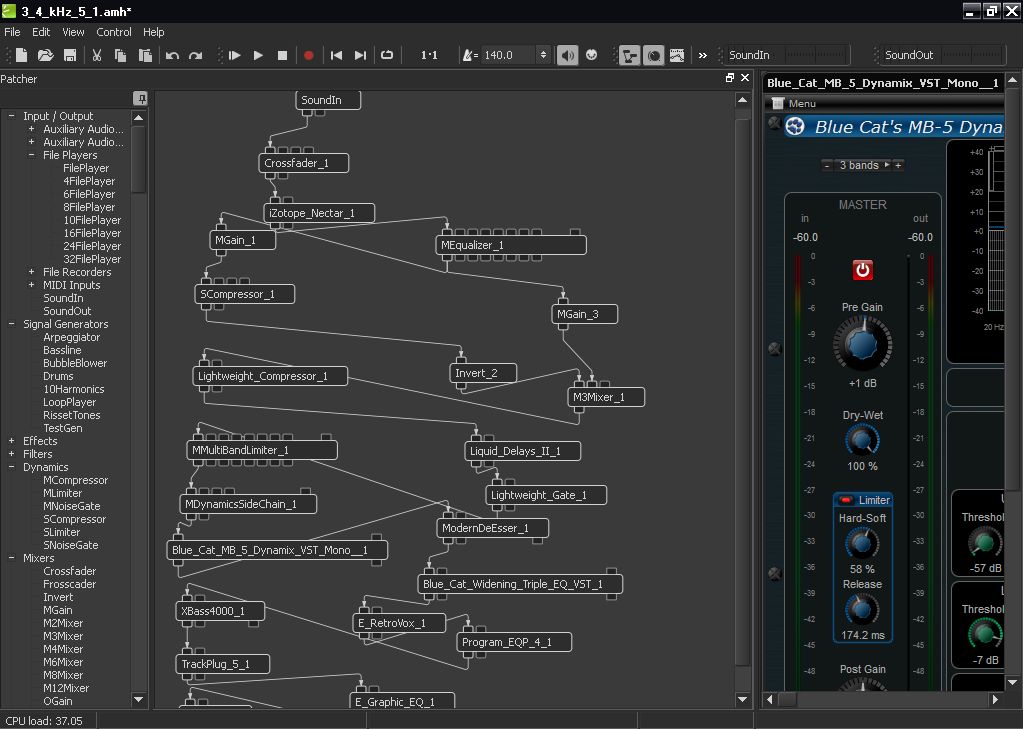Image resolution: width=1023 pixels, height=729 pixels.
Task: Expand the Effects category in the tree
Action: point(11,441)
